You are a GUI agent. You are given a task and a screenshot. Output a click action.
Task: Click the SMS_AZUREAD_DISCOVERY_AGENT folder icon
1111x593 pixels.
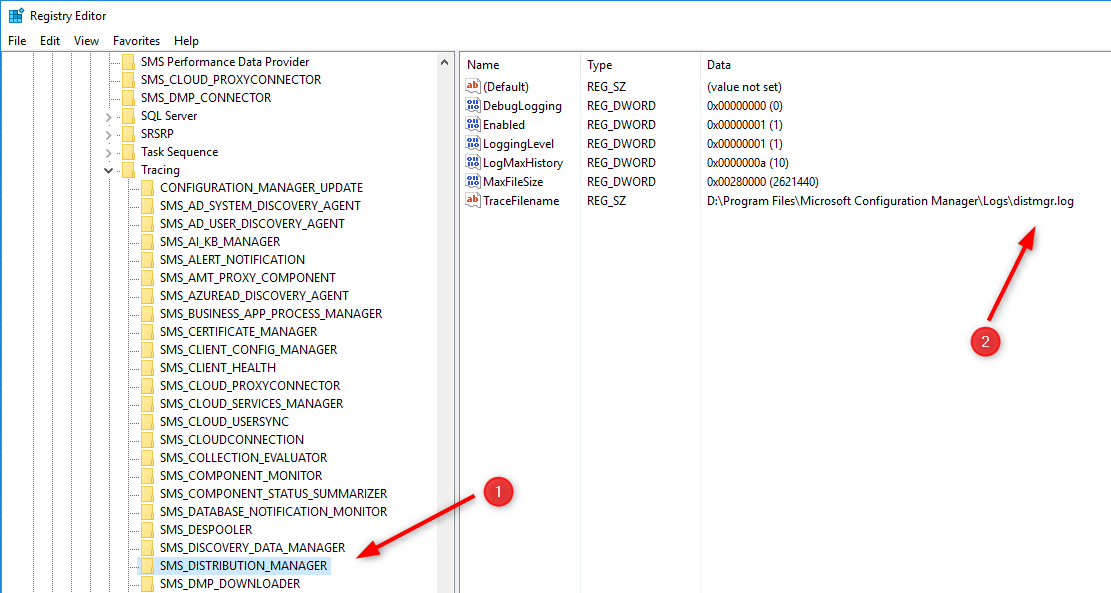pos(147,295)
